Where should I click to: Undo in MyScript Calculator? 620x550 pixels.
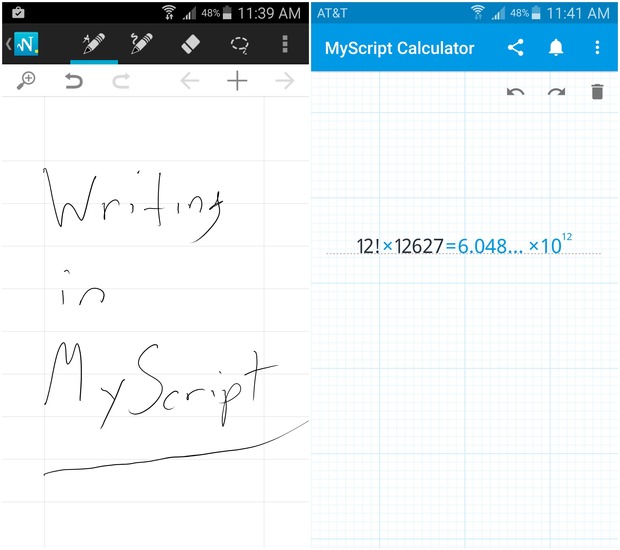[x=516, y=92]
